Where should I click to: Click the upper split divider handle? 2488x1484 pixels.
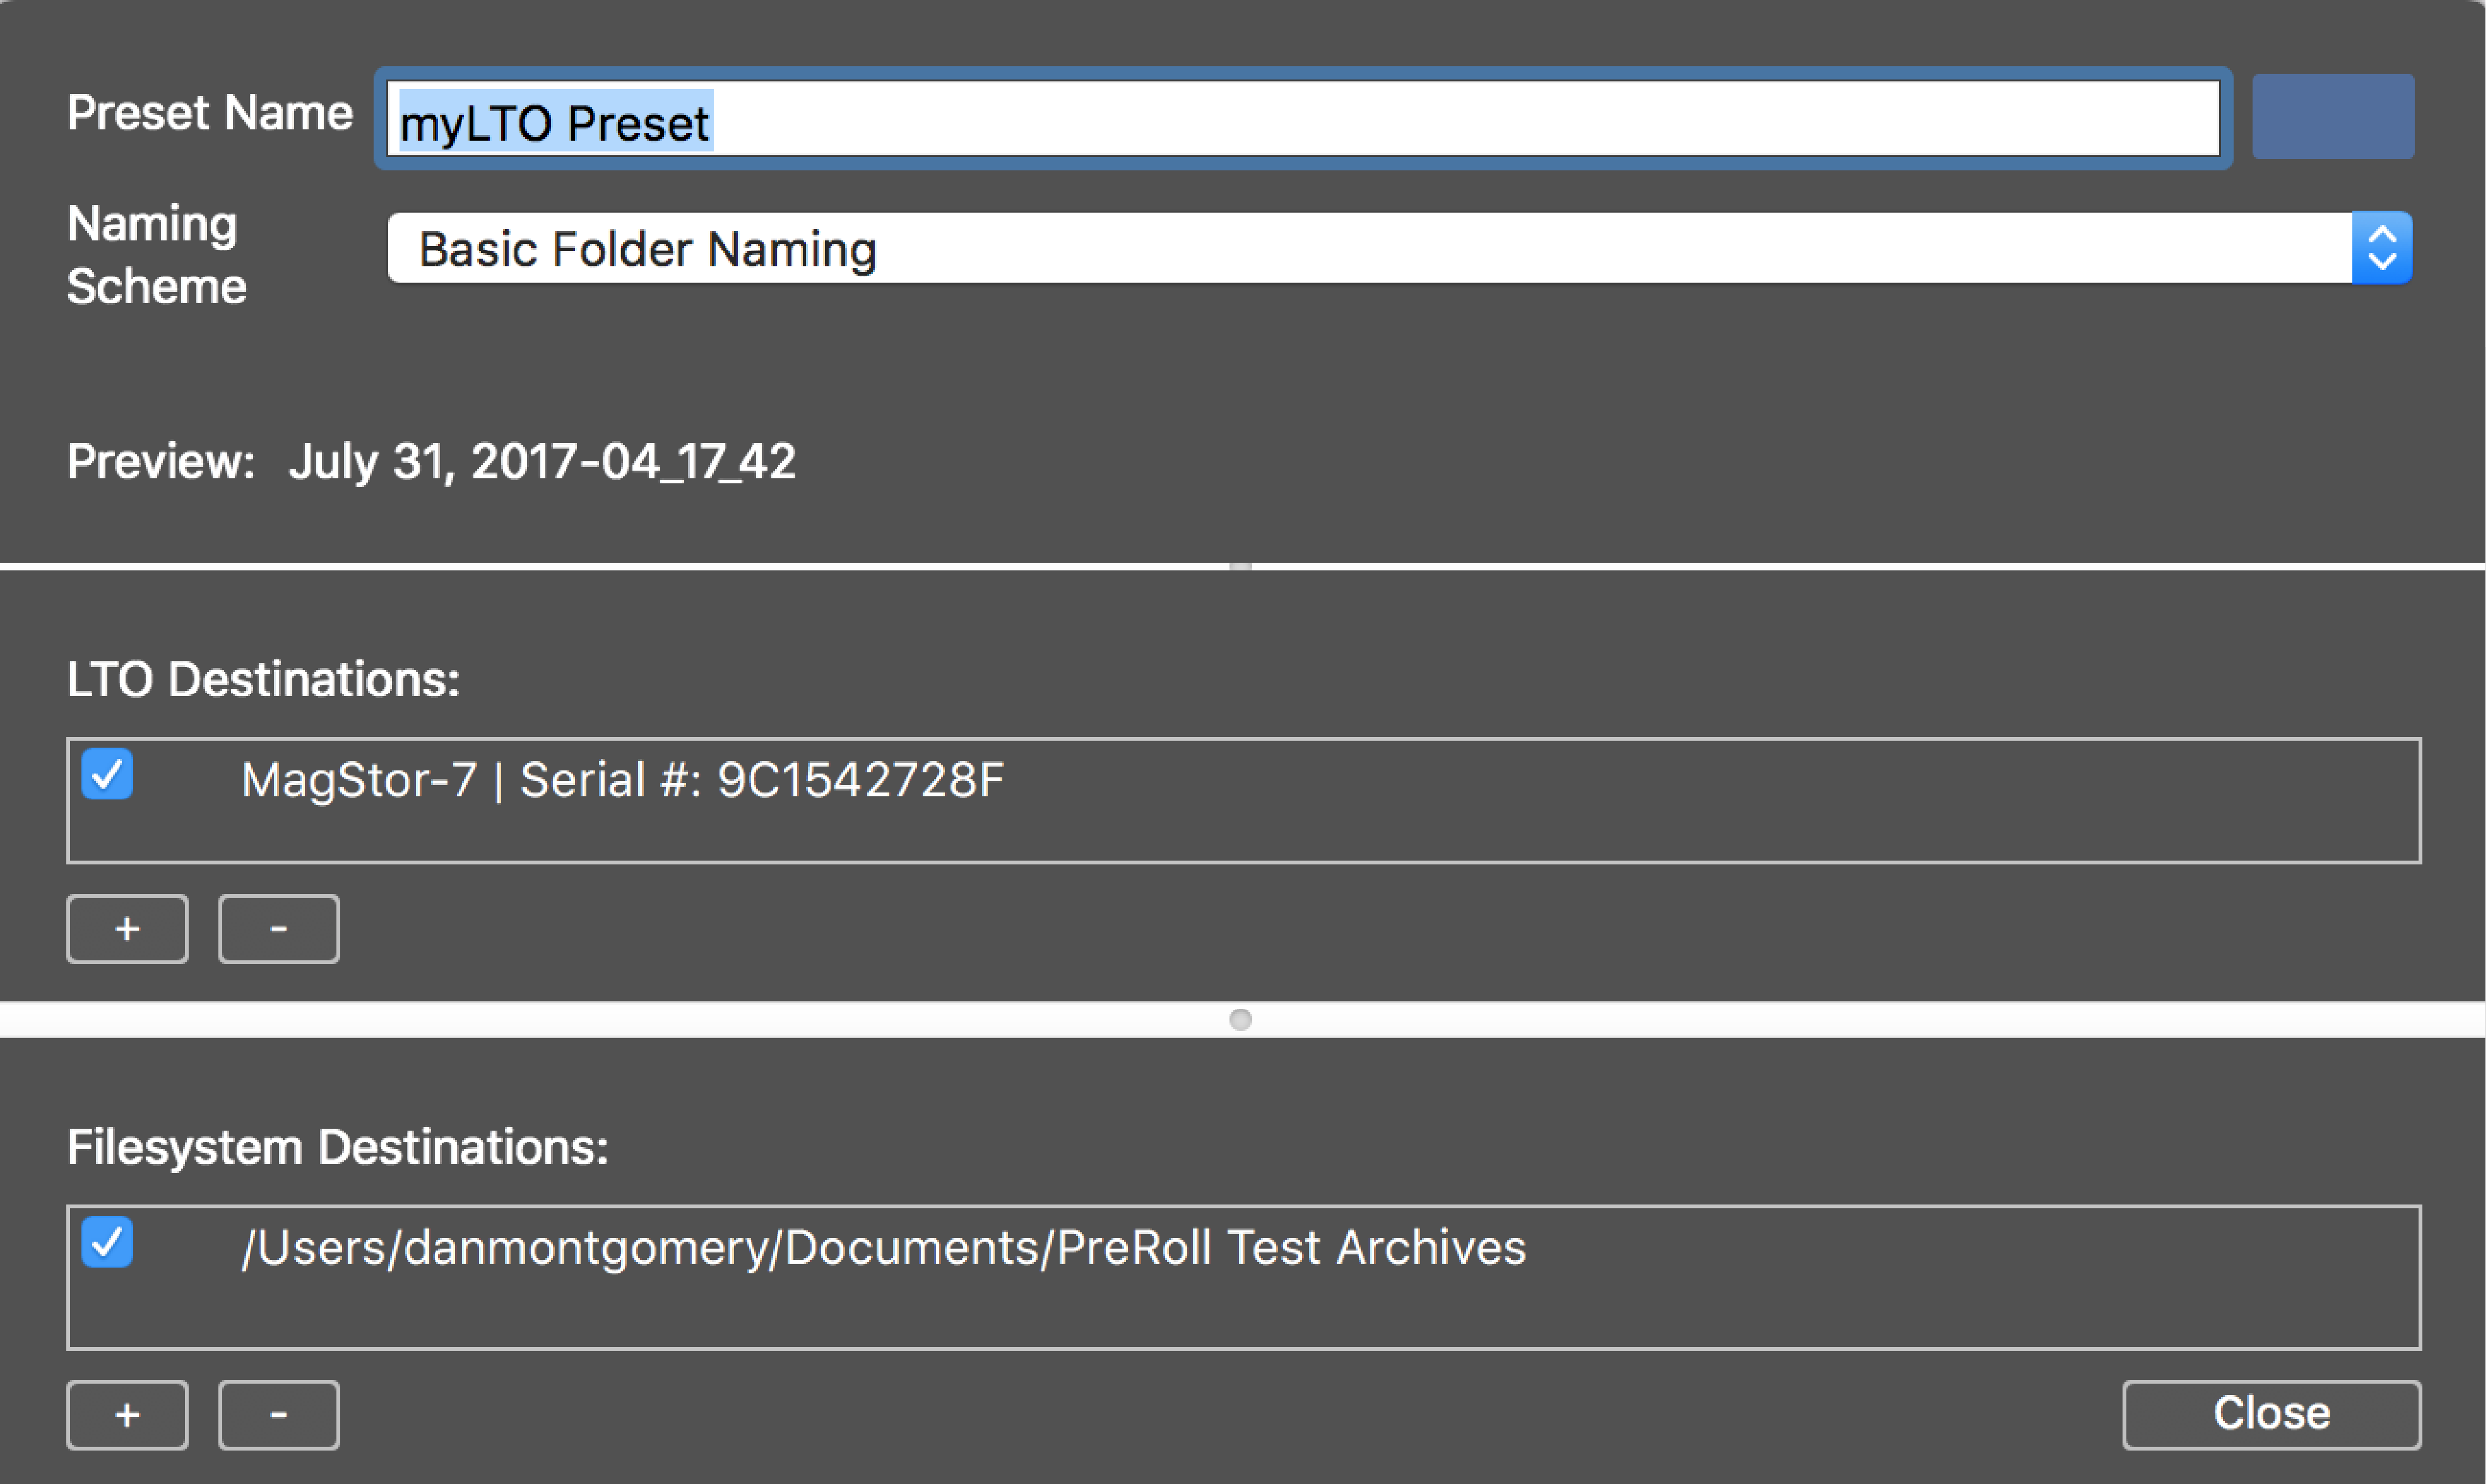point(1240,566)
